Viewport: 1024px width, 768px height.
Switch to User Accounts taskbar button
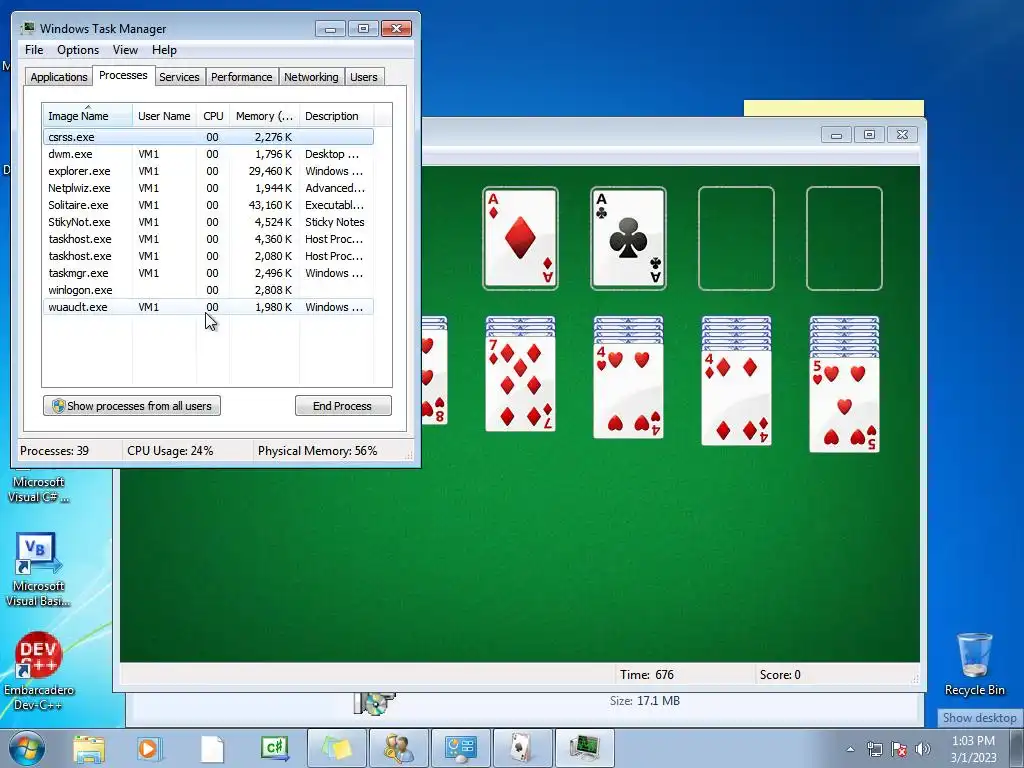click(x=398, y=748)
